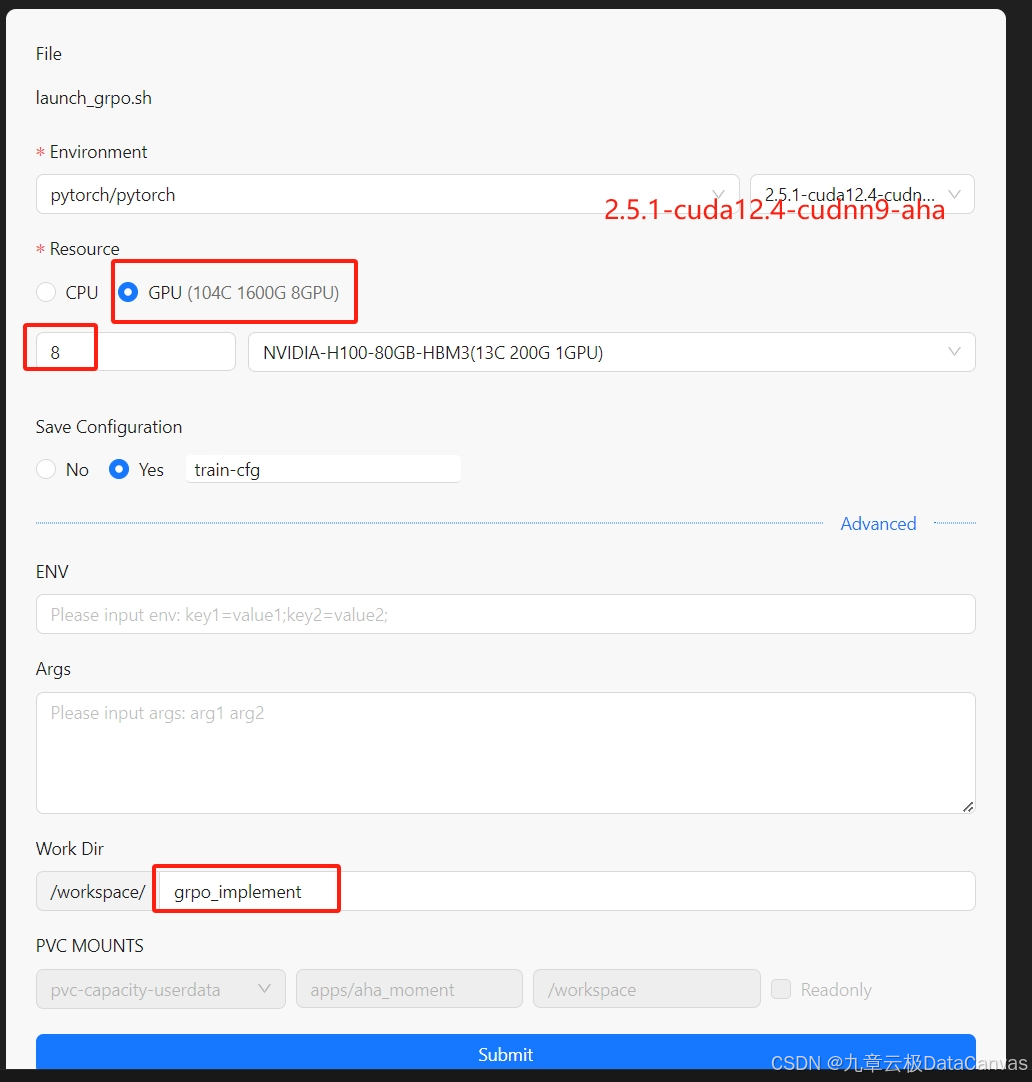Viewport: 1032px width, 1082px height.
Task: Focus the GPU count field showing 8
Action: pos(136,352)
